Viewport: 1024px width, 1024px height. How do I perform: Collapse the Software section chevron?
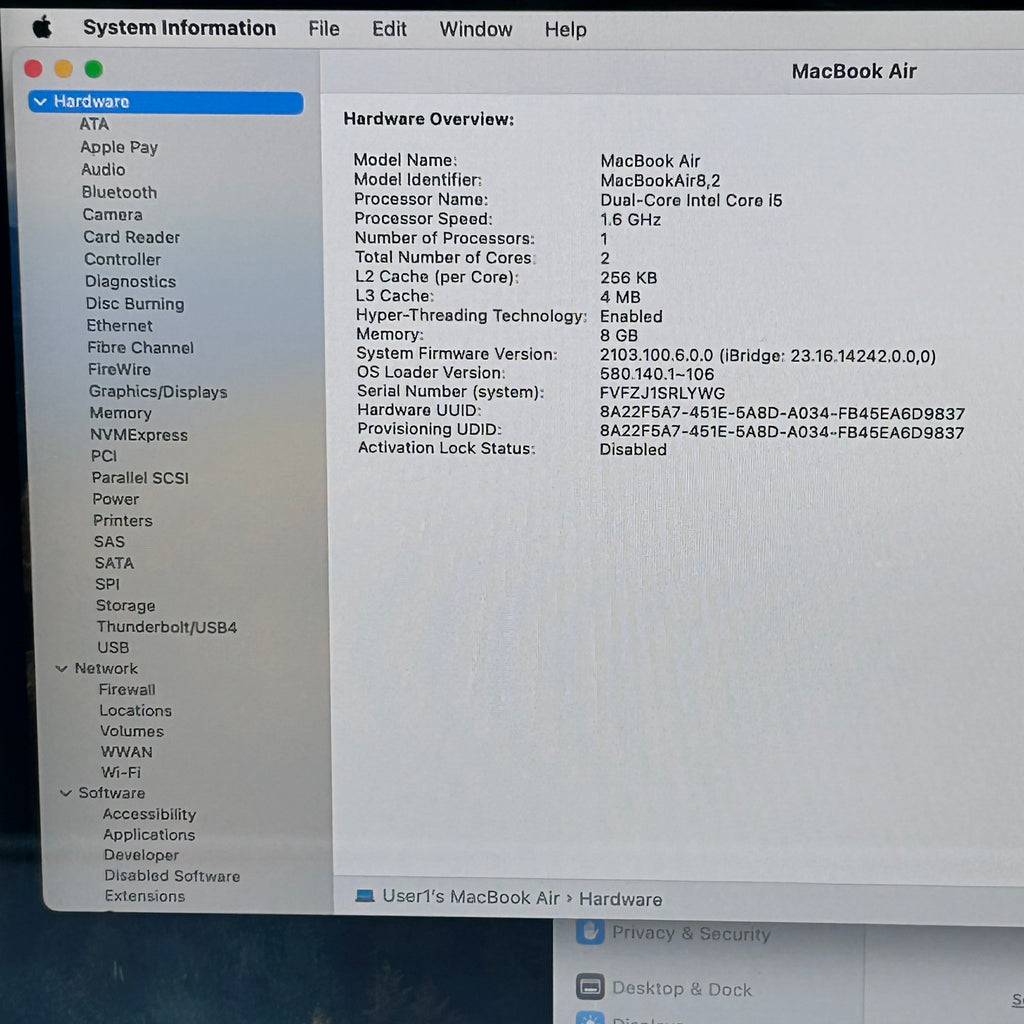coord(65,793)
